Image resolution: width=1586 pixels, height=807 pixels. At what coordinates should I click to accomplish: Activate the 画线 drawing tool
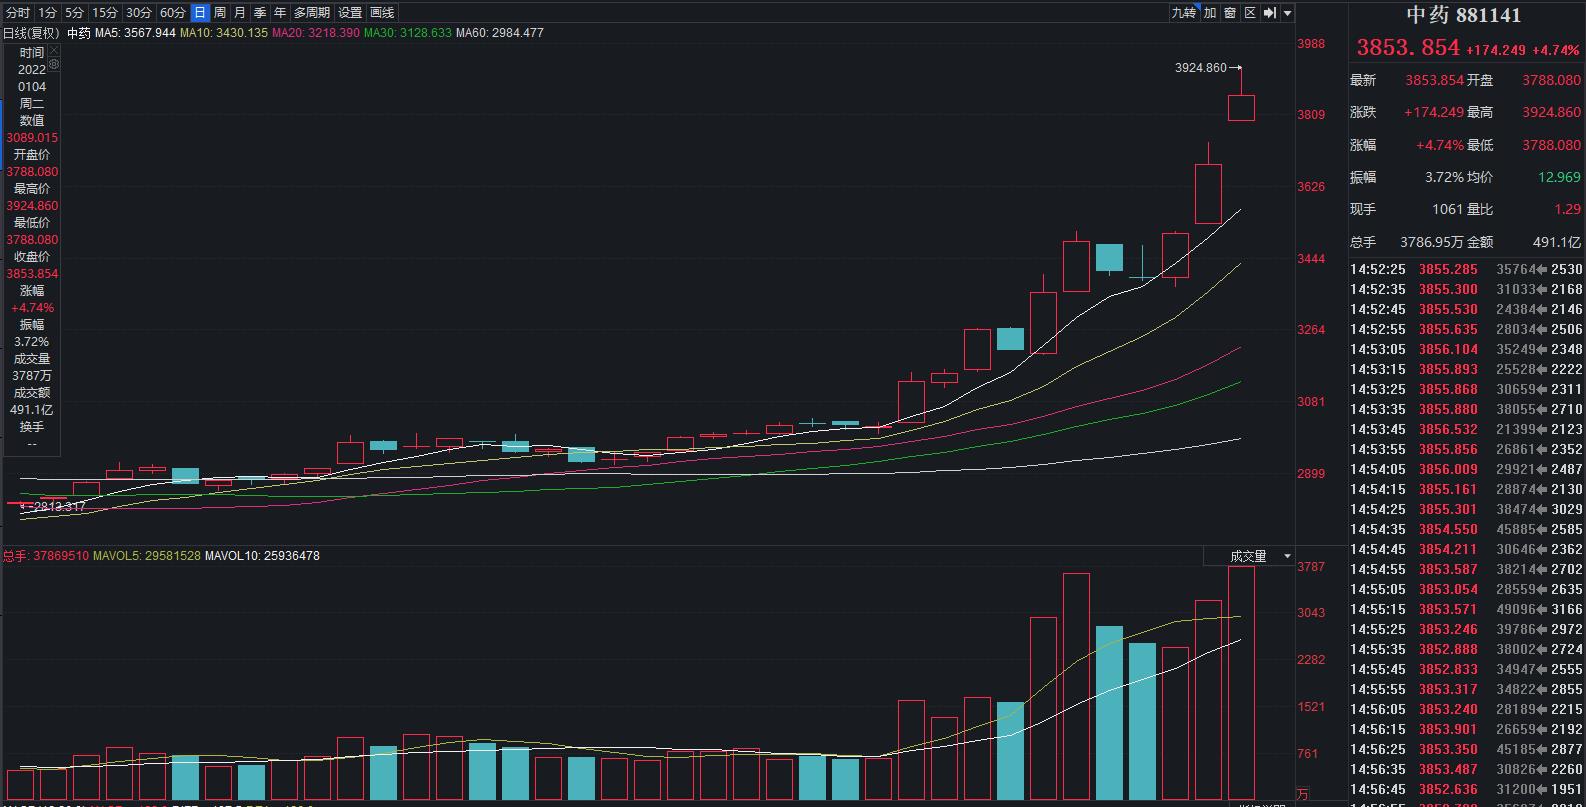click(382, 13)
